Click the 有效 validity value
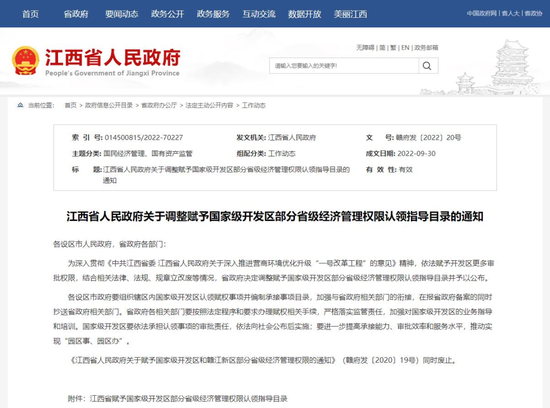 [406, 169]
